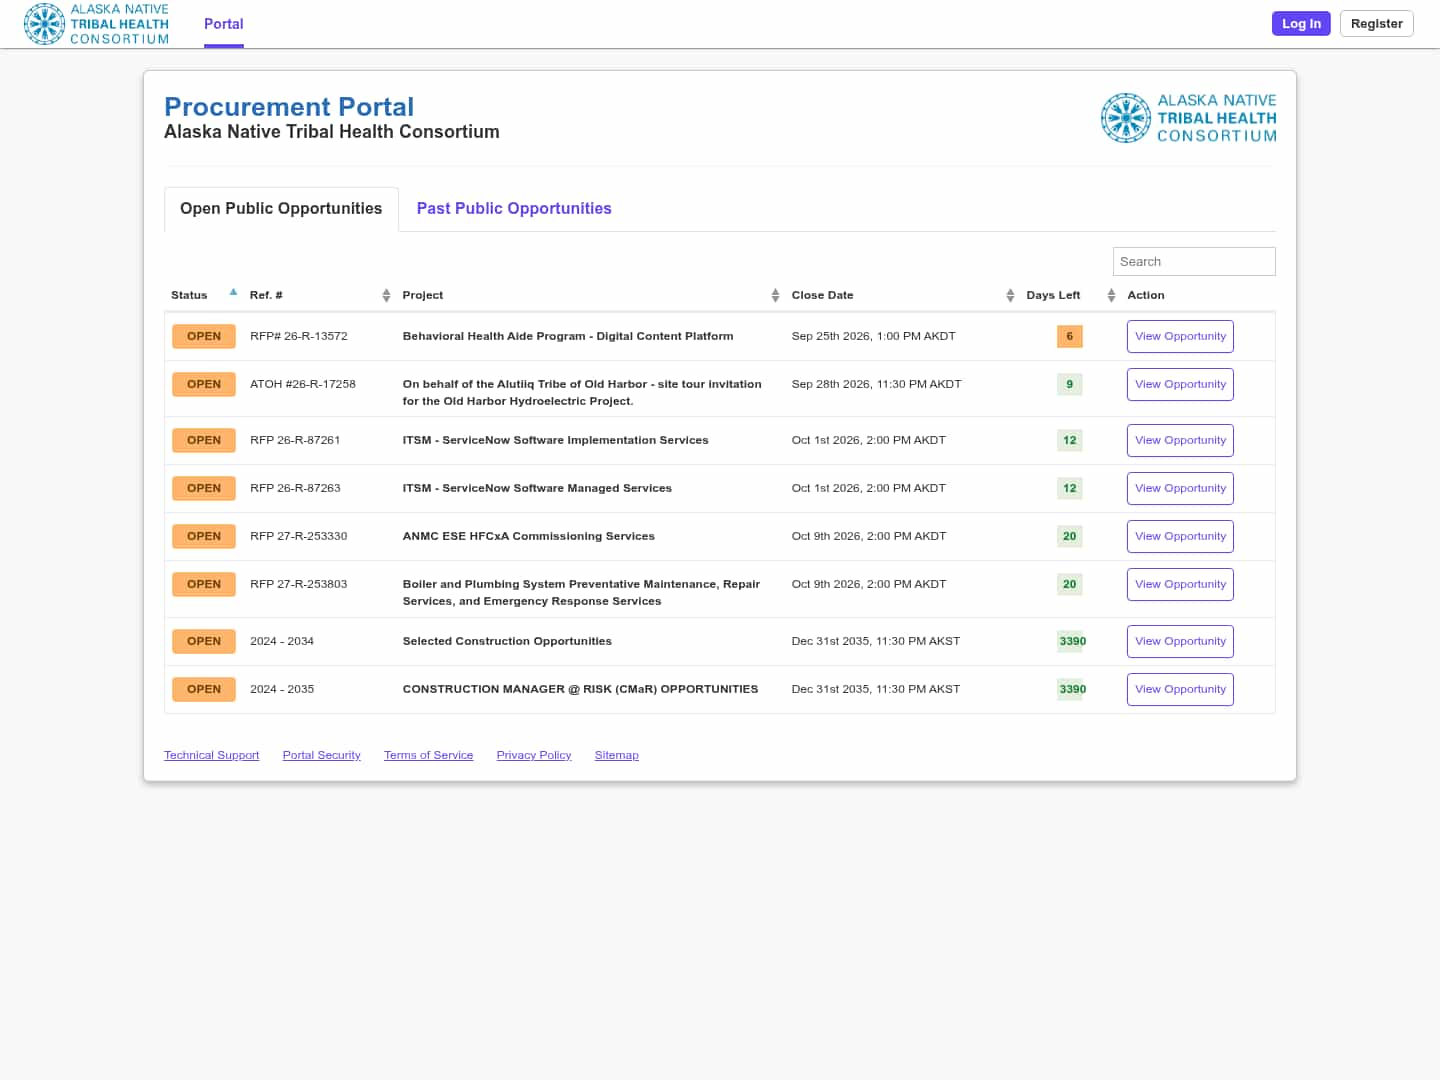Sort by Days Left using its sort arrows
The width and height of the screenshot is (1440, 1080).
[x=1111, y=295]
